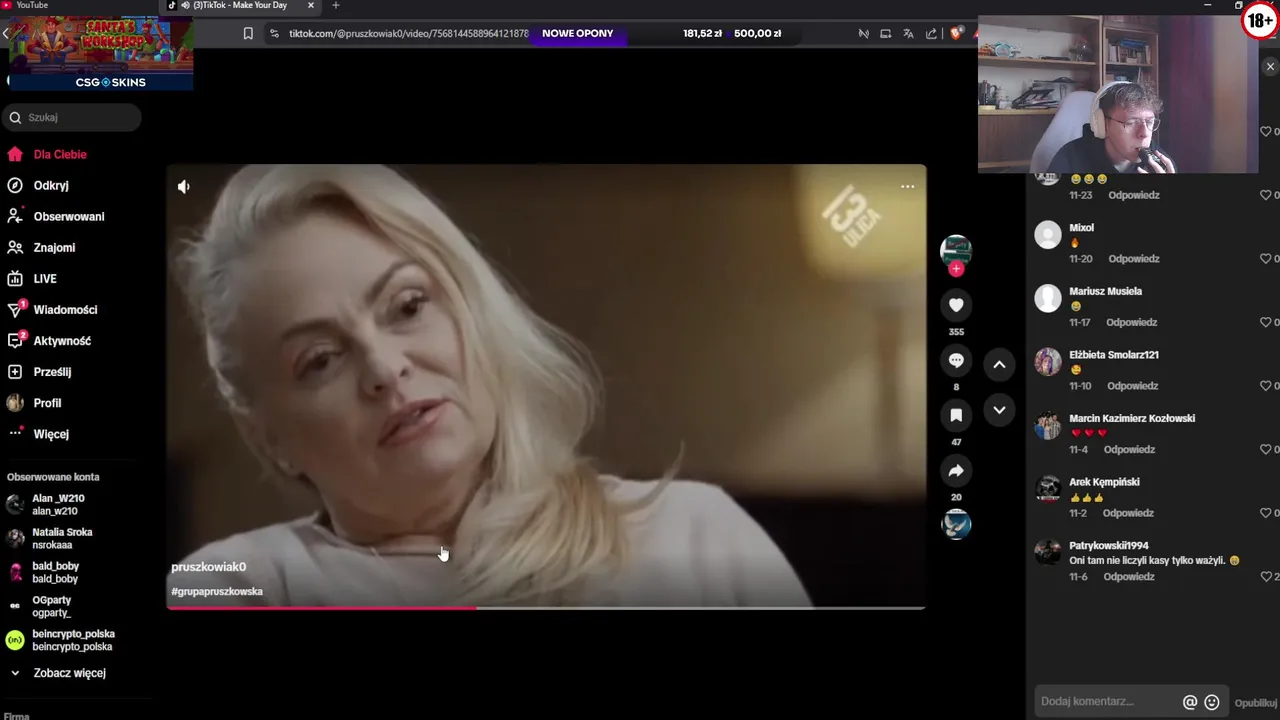Click the Szukaj search field

[72, 118]
